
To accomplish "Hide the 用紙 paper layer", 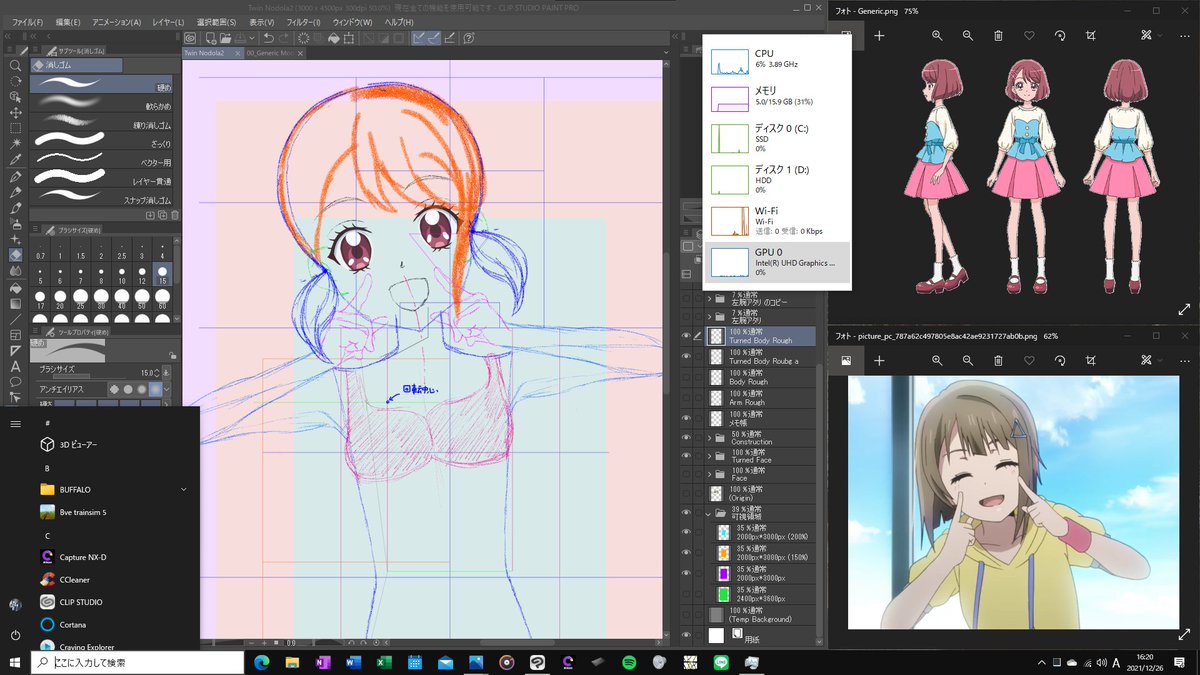I will tap(686, 634).
